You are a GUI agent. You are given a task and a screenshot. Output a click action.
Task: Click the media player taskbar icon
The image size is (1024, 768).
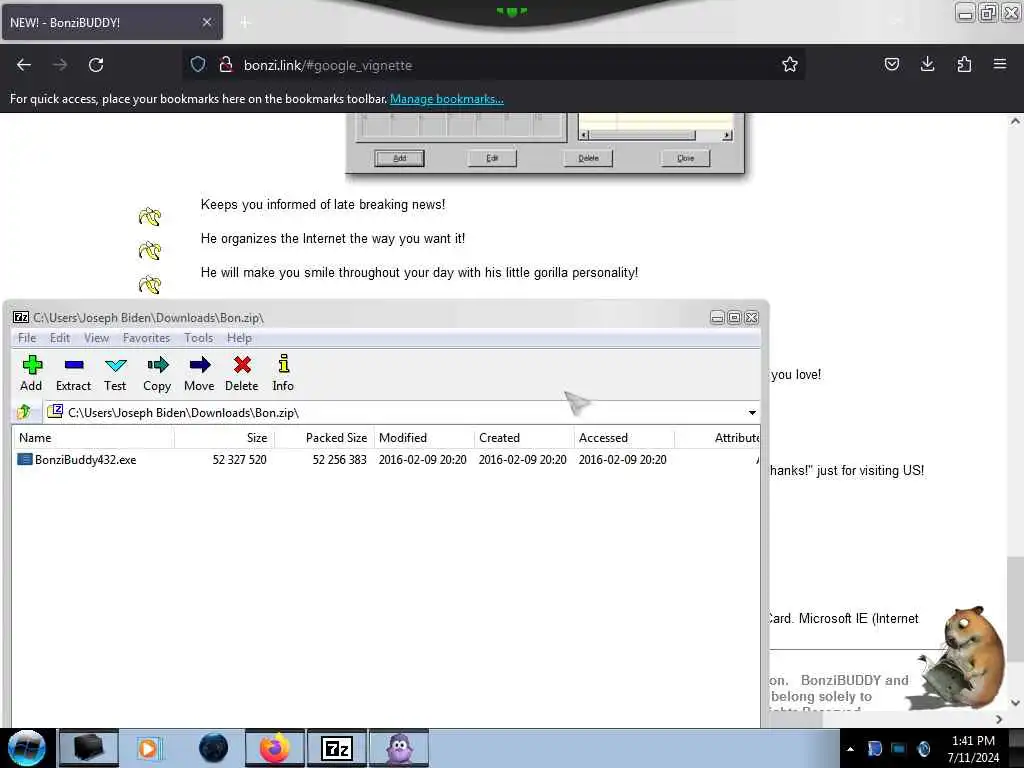click(x=150, y=748)
